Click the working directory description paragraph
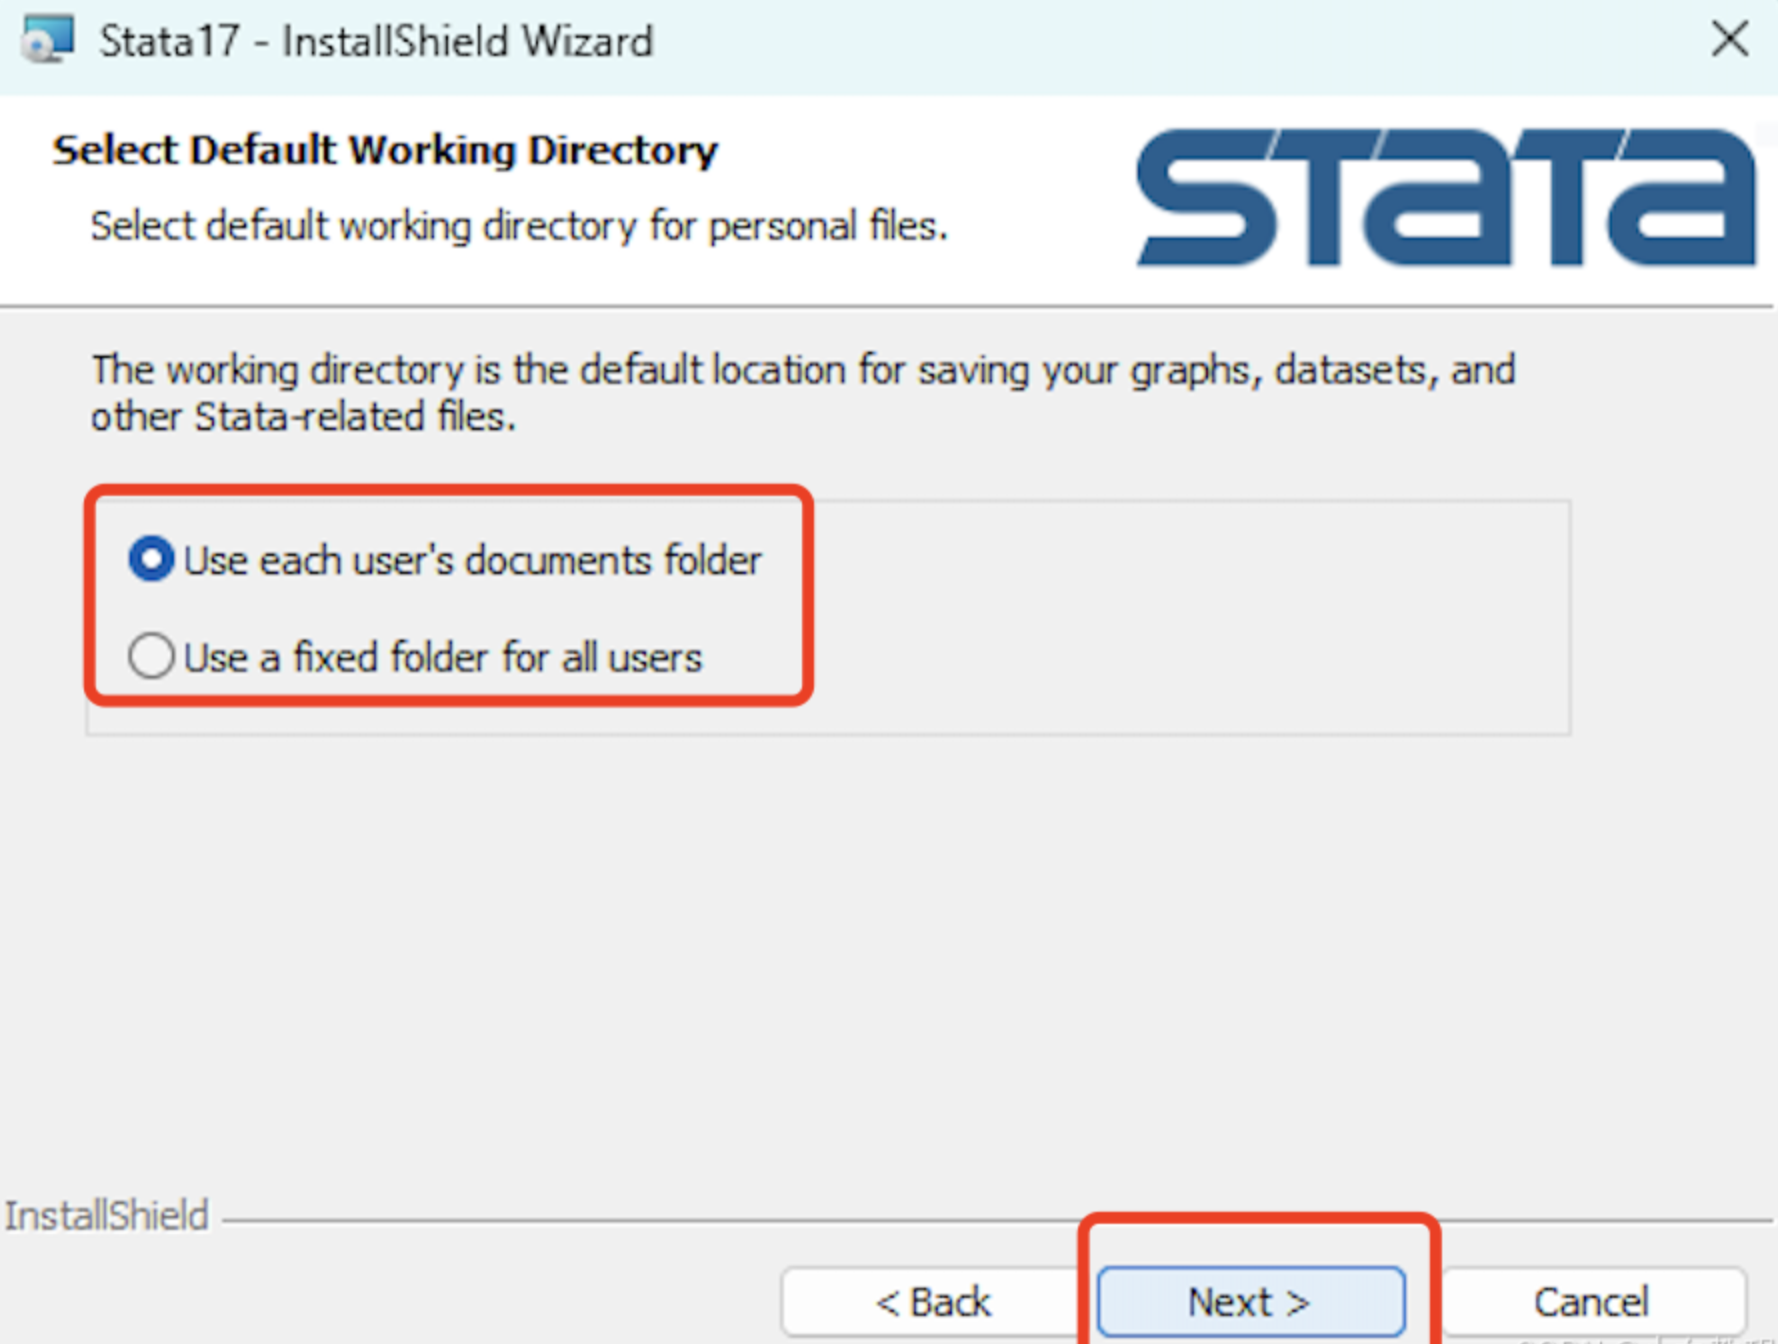 pyautogui.click(x=803, y=393)
